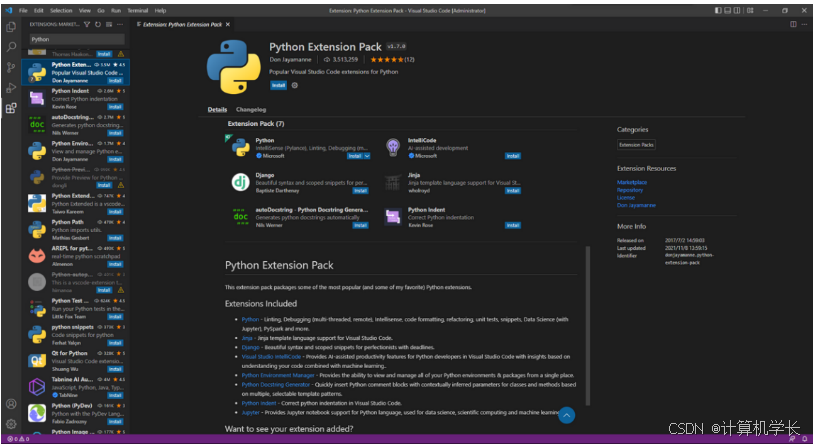Switch to the Details tab
Image resolution: width=813 pixels, height=445 pixels.
[x=217, y=109]
